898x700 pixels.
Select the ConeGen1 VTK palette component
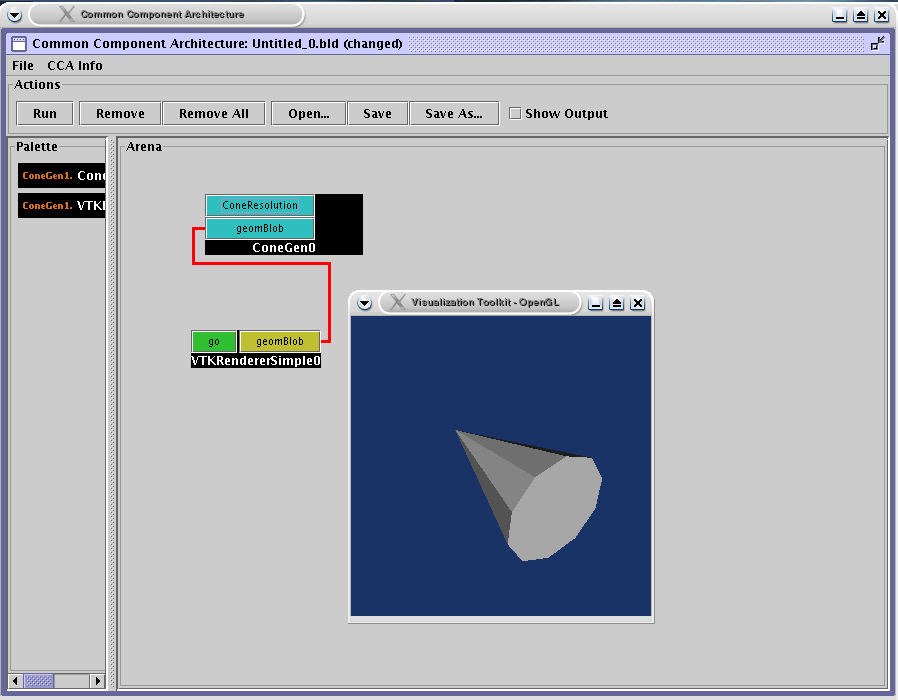point(62,205)
